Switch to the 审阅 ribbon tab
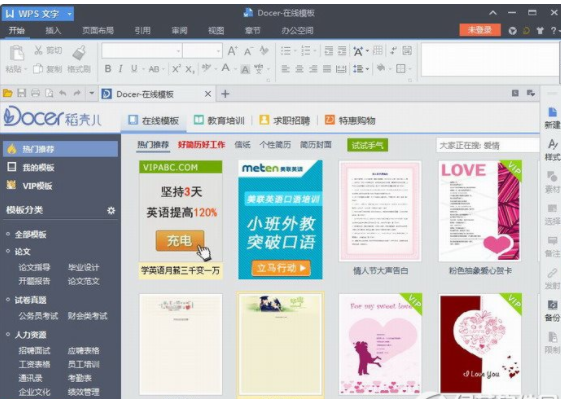 click(179, 30)
